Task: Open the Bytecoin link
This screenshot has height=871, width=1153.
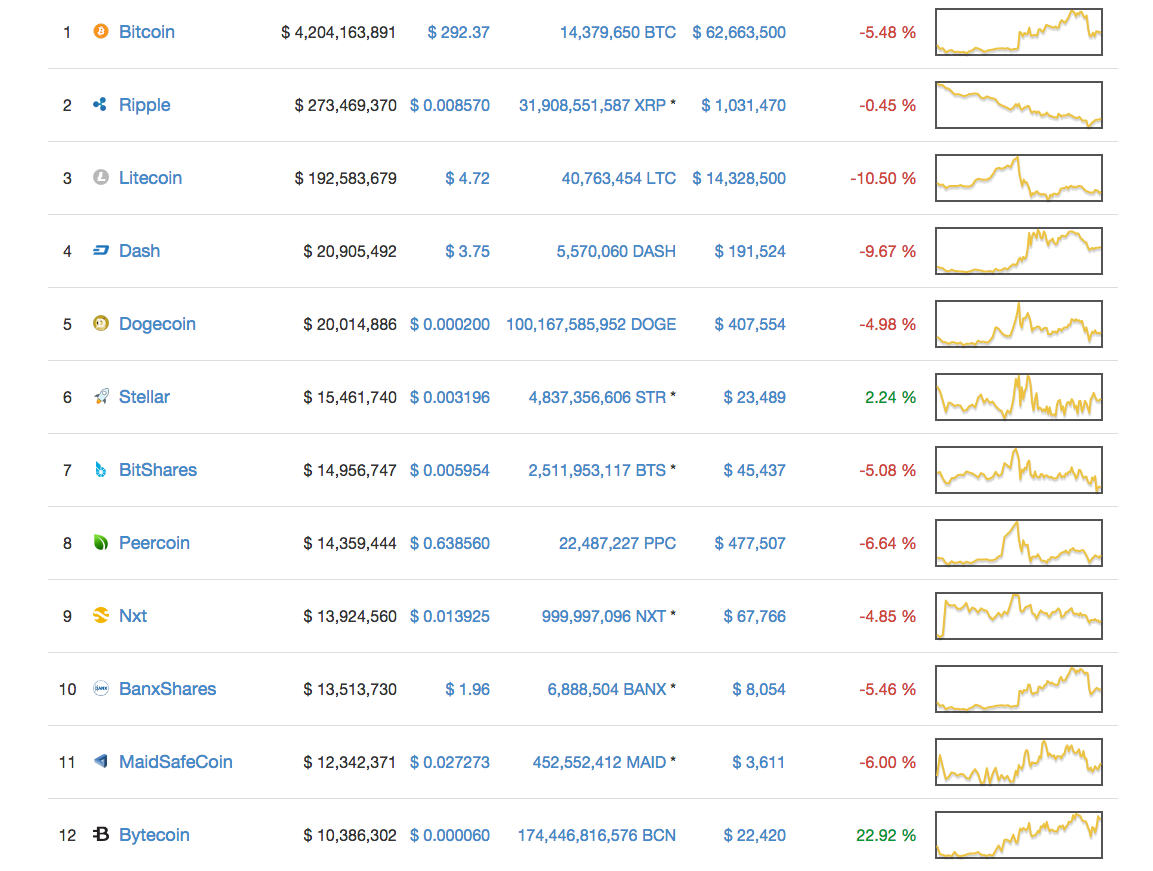Action: (154, 836)
